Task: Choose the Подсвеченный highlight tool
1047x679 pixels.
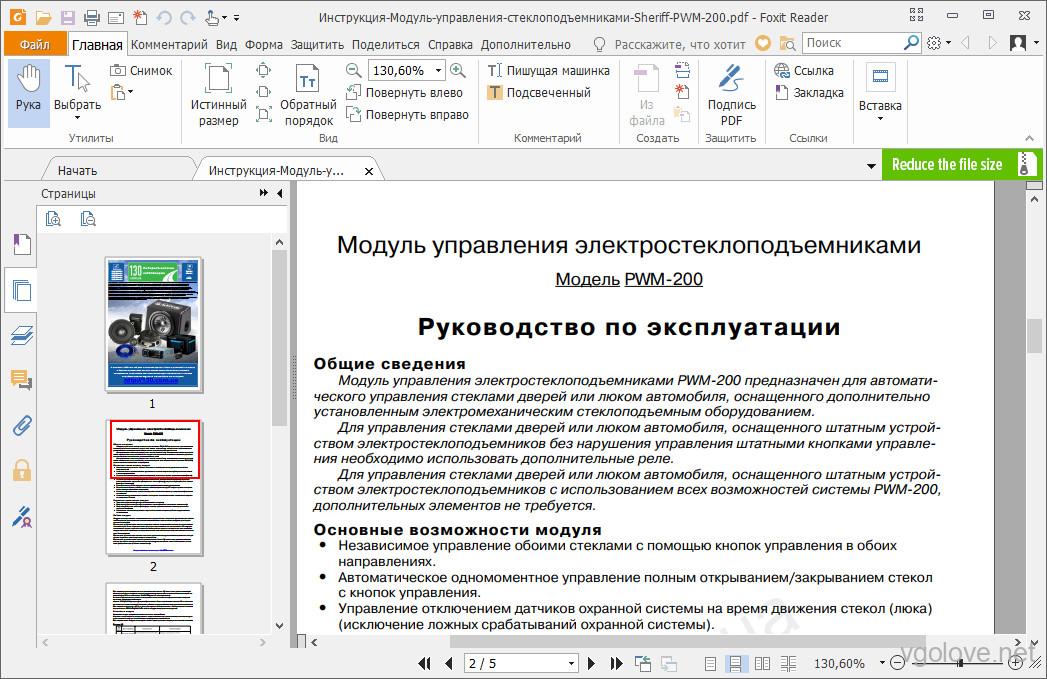Action: point(539,92)
